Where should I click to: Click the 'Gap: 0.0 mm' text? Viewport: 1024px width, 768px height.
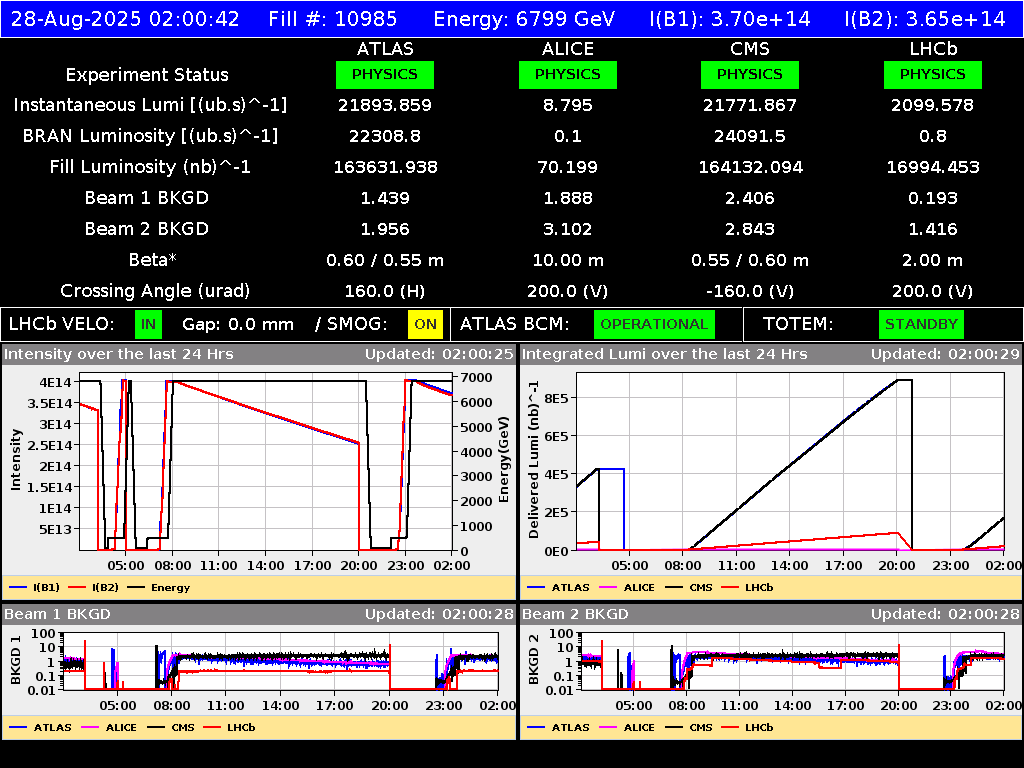point(238,324)
